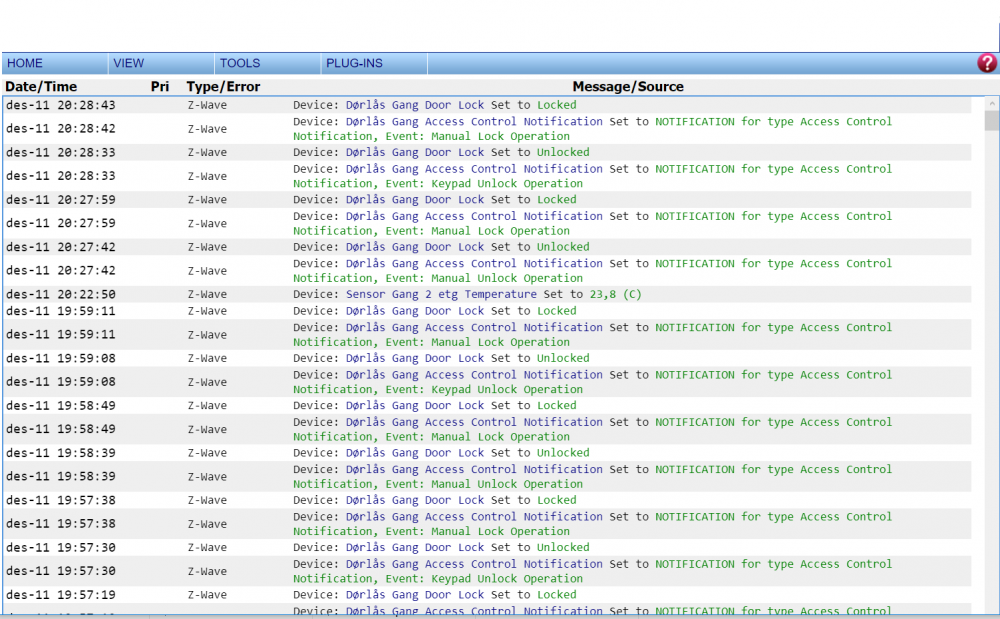The height and width of the screenshot is (619, 1000).
Task: Click the Access Control Notification link at 19:57:30
Action: 475,563
